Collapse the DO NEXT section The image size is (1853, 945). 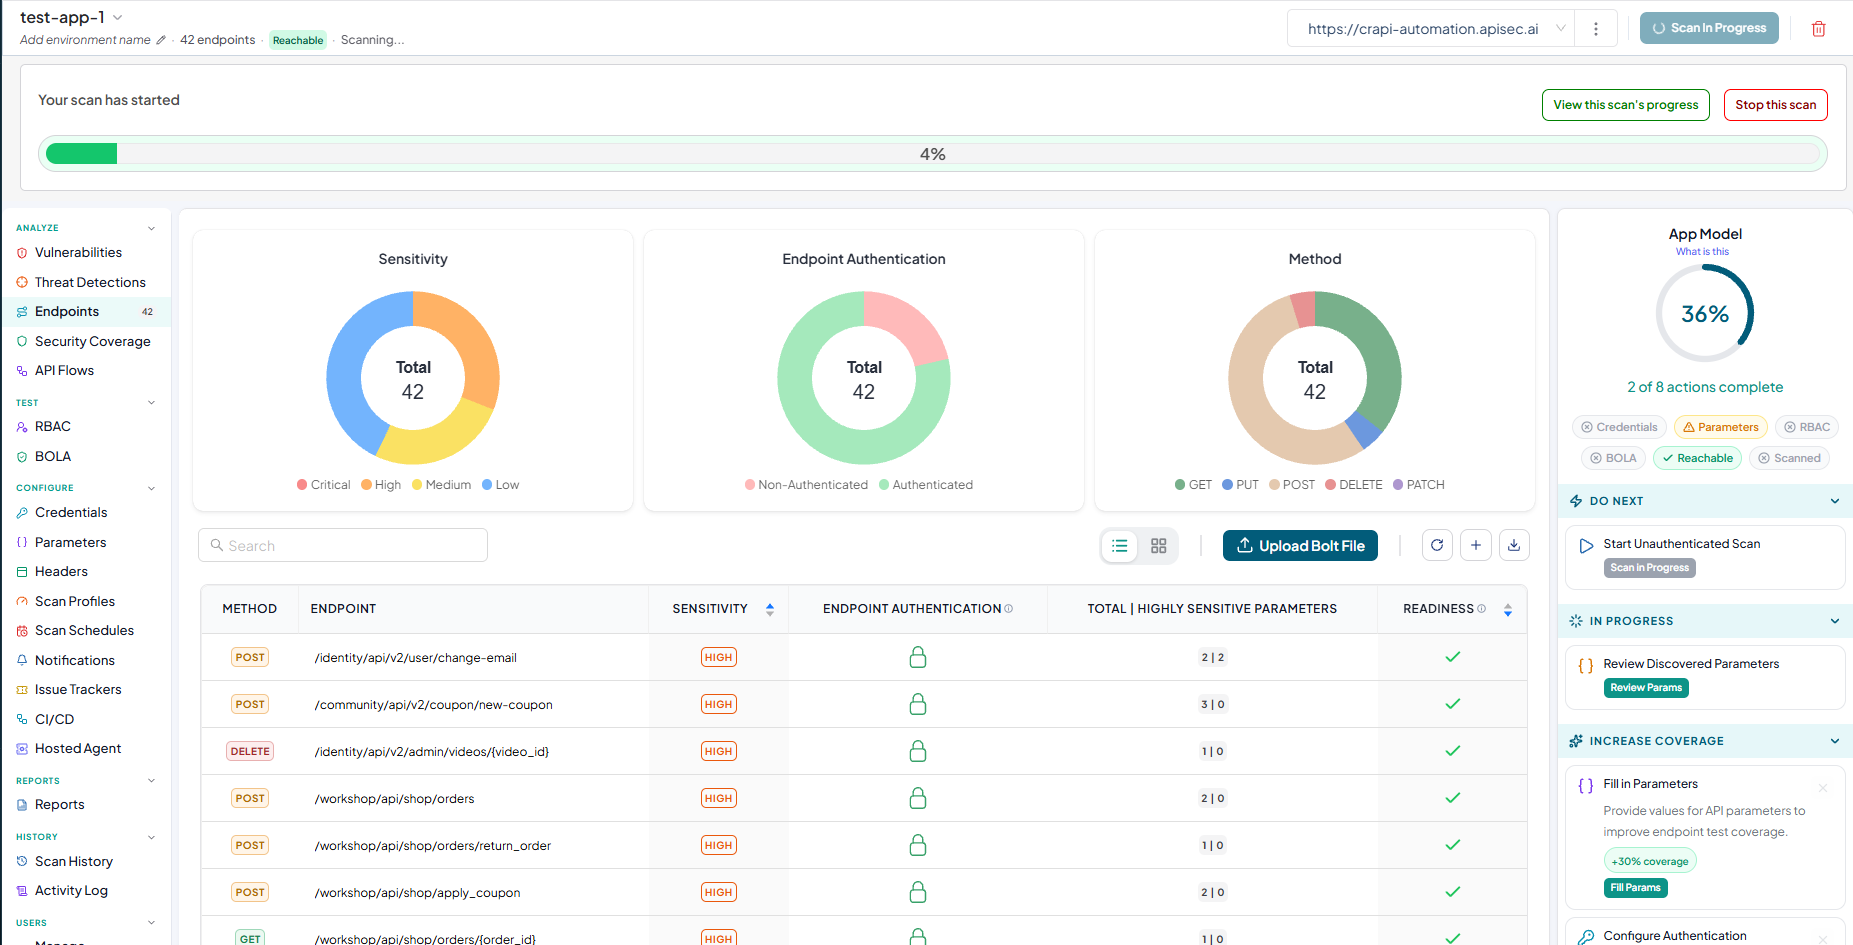point(1835,501)
